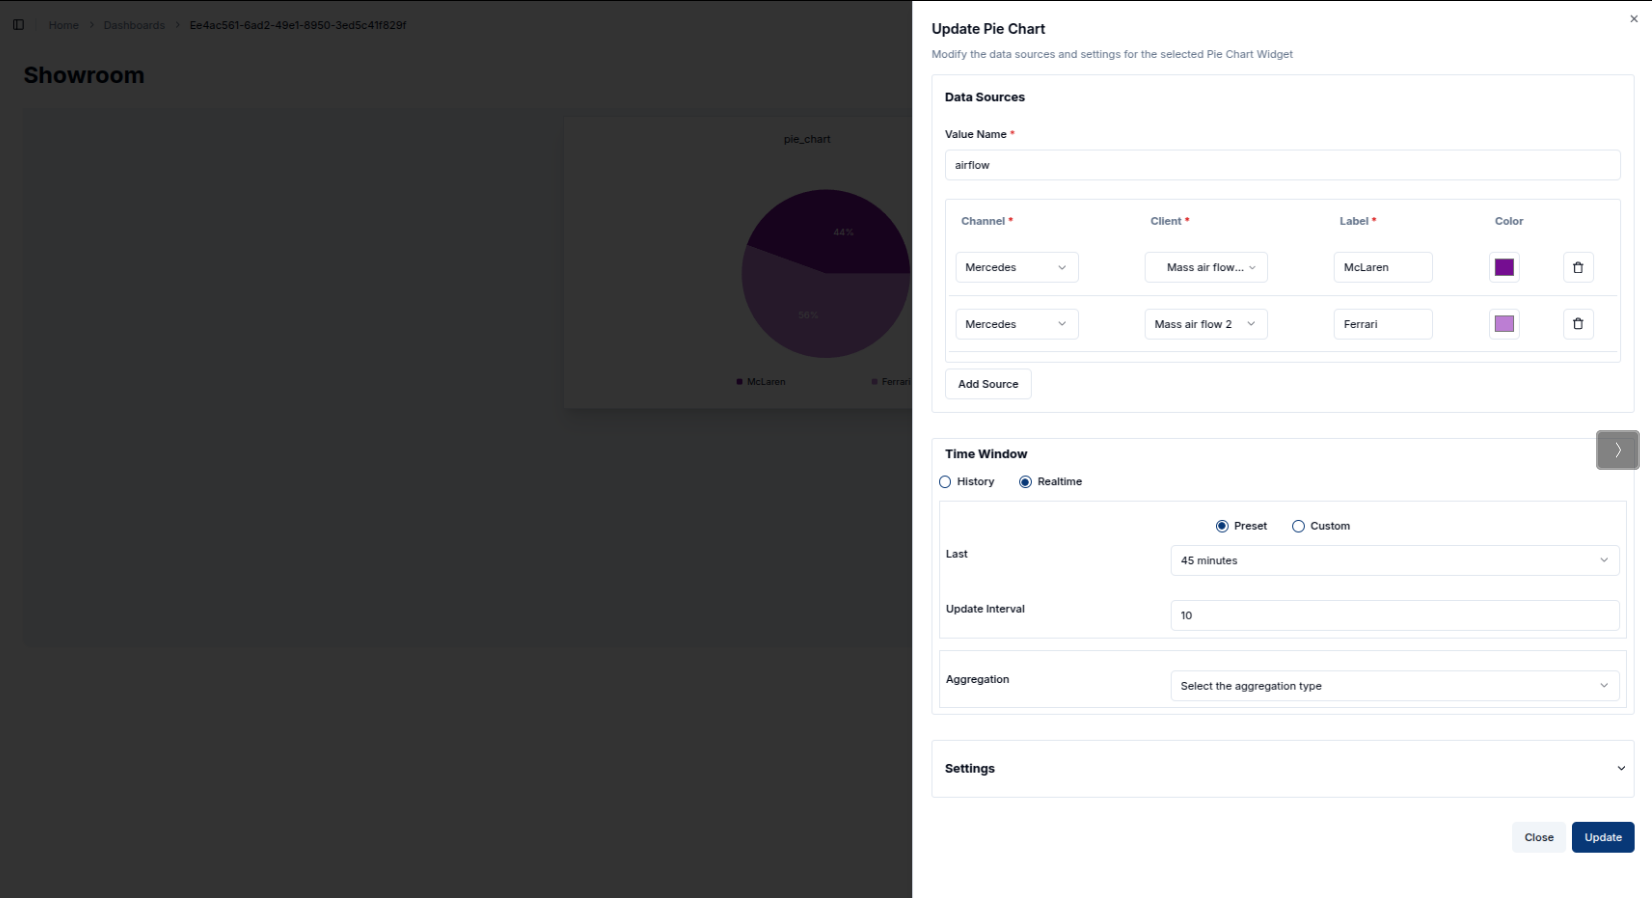
Task: Open the Last 45 minutes dropdown
Action: 1395,560
